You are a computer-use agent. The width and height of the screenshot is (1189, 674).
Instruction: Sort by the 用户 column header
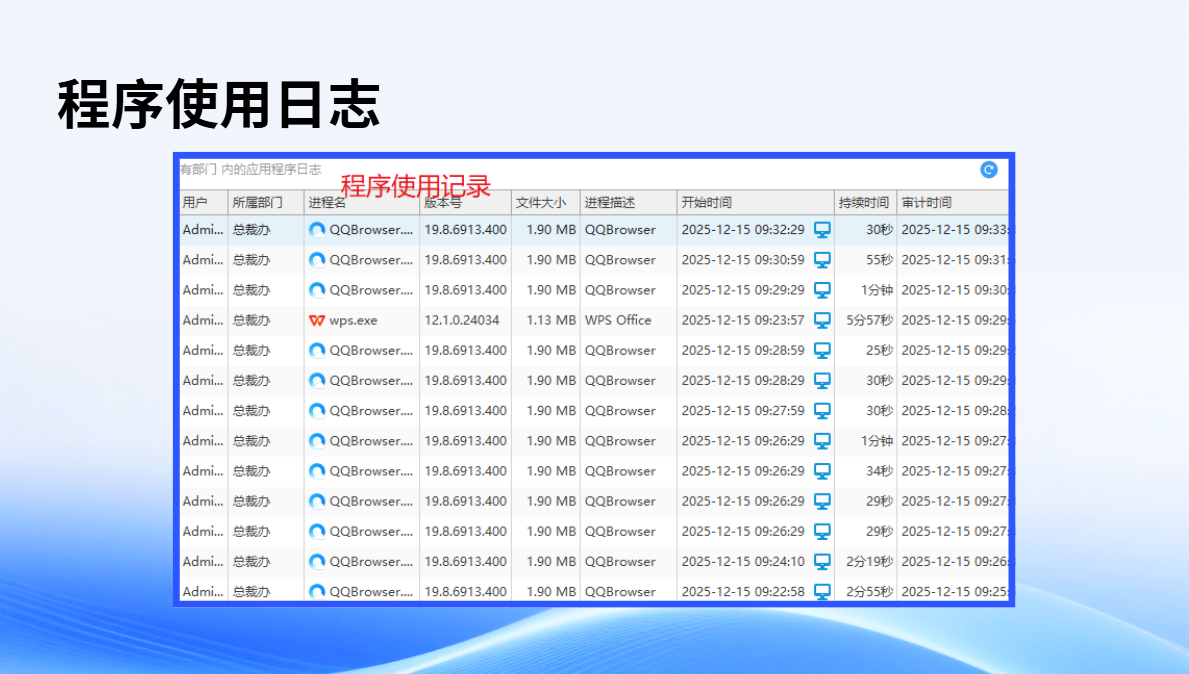click(195, 203)
